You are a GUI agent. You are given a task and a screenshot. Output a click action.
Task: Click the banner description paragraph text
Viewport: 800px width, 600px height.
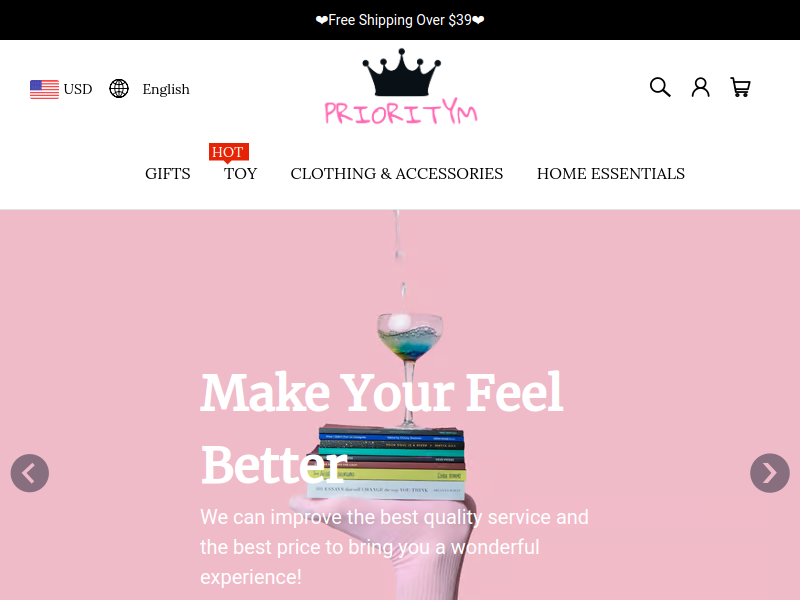pyautogui.click(x=394, y=547)
